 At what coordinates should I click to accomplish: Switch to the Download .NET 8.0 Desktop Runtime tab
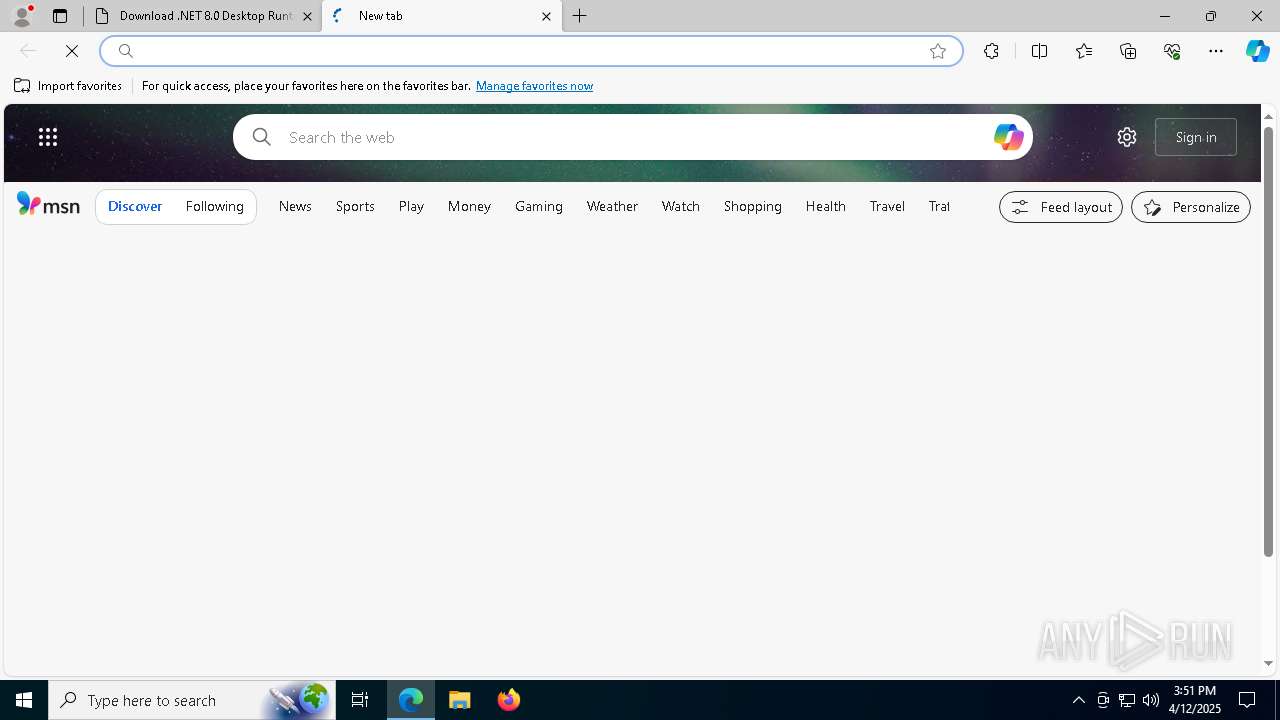(200, 16)
